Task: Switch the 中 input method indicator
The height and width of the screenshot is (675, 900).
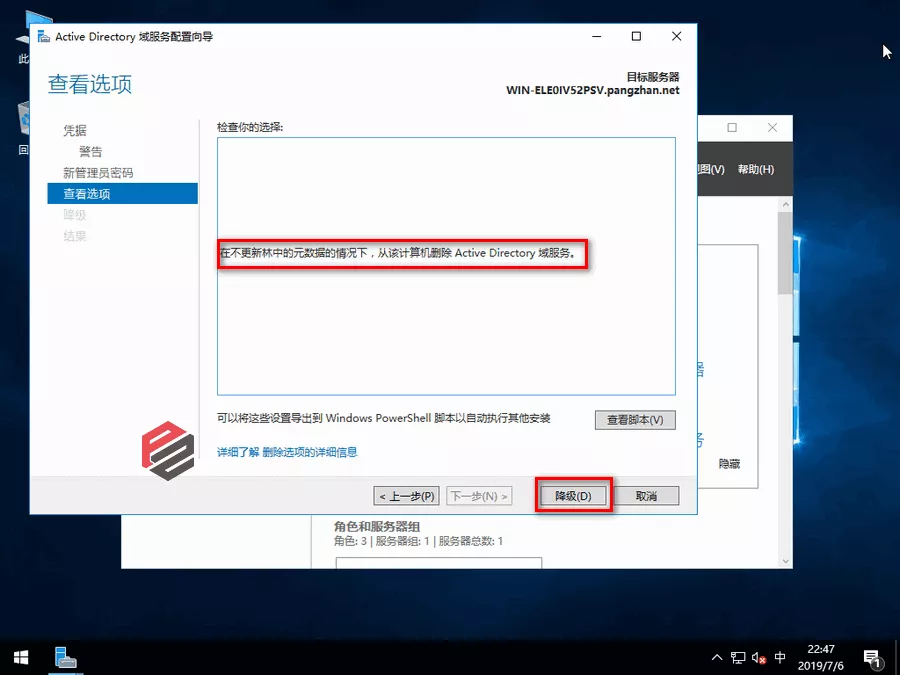Action: click(781, 657)
